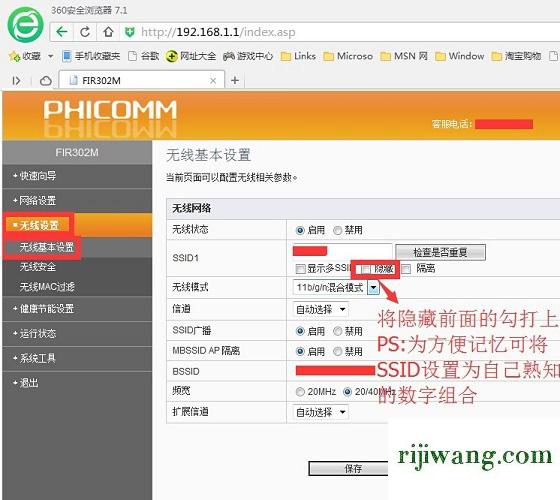
Task: Open the 网址大全 bookmark
Action: 191,56
